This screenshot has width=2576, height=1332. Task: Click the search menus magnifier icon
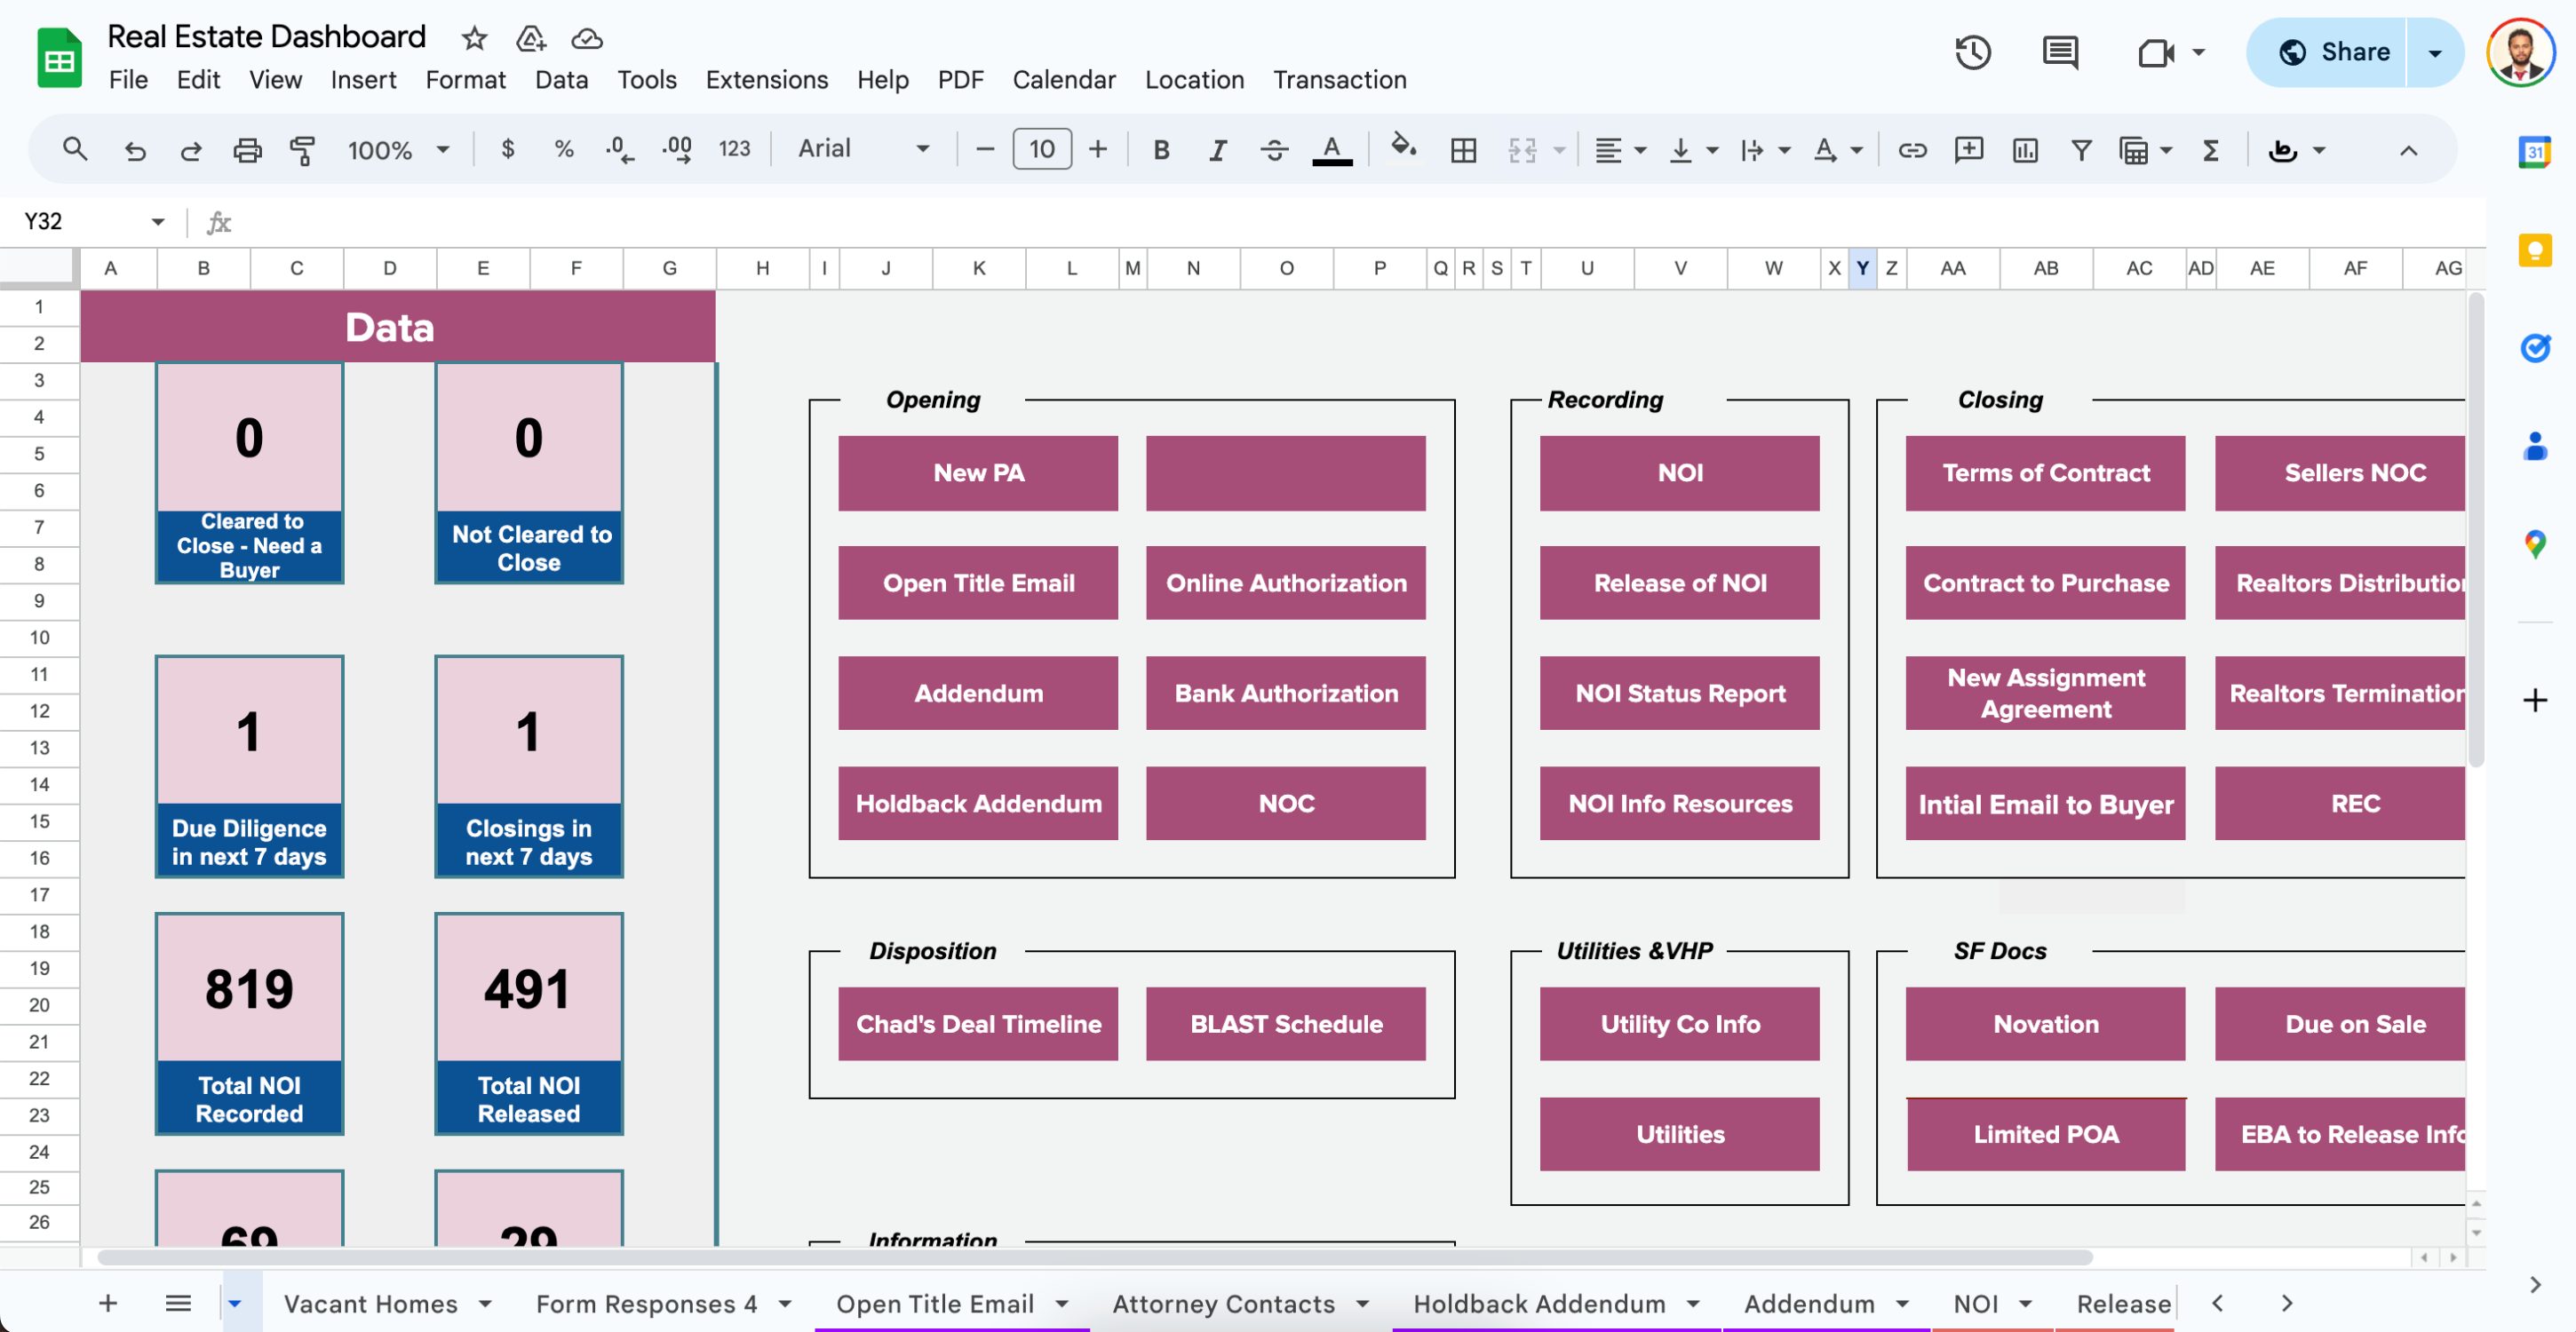(75, 150)
